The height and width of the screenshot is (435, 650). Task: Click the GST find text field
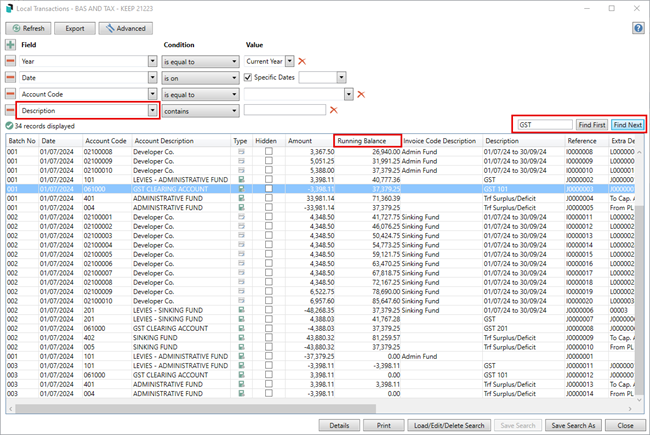click(x=545, y=125)
